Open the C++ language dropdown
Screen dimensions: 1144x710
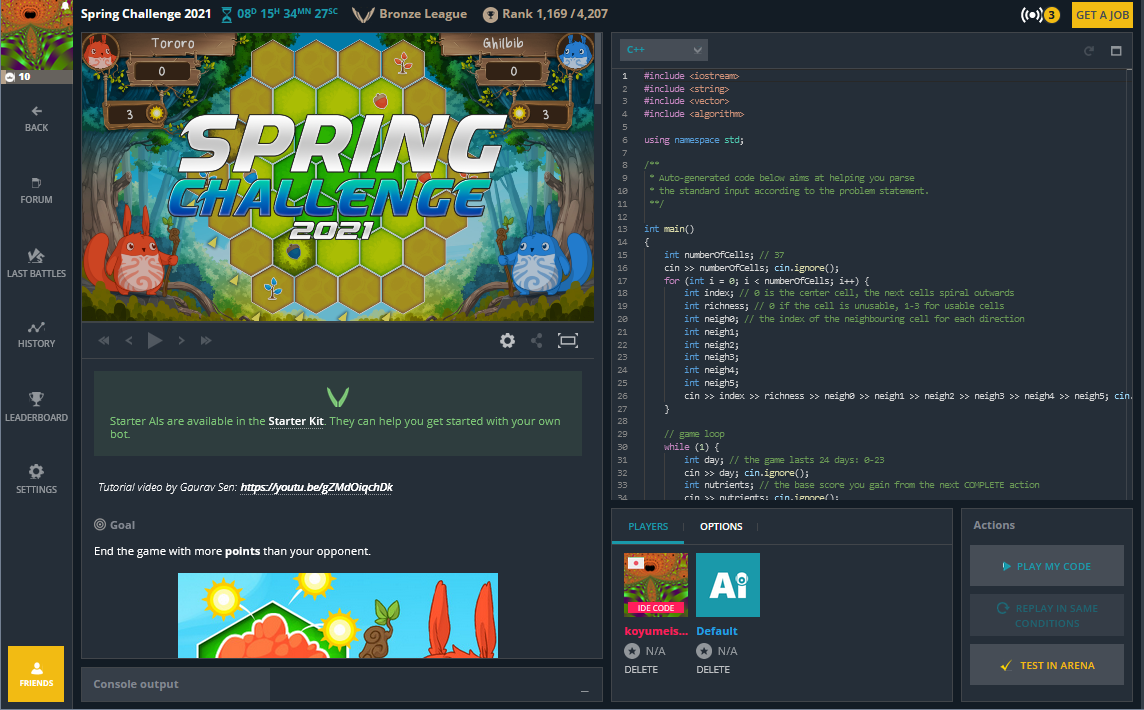[x=663, y=49]
